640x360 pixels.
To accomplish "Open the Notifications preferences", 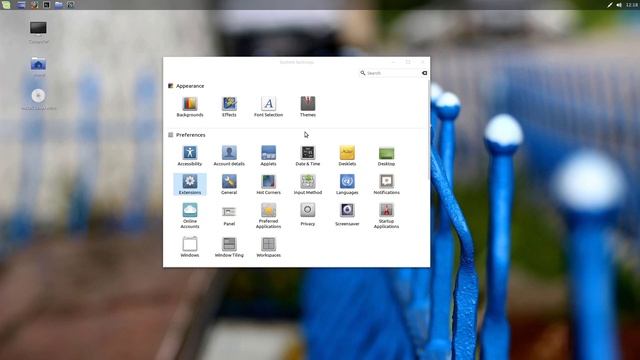I will (386, 184).
